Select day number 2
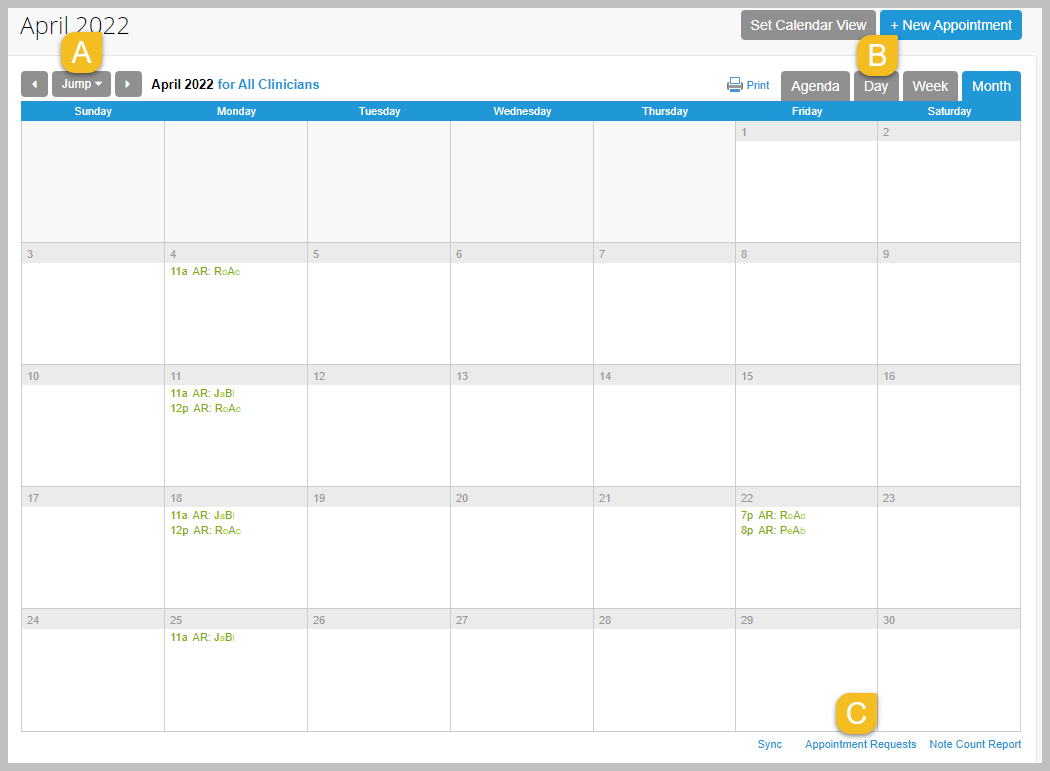The width and height of the screenshot is (1050, 771). [886, 132]
